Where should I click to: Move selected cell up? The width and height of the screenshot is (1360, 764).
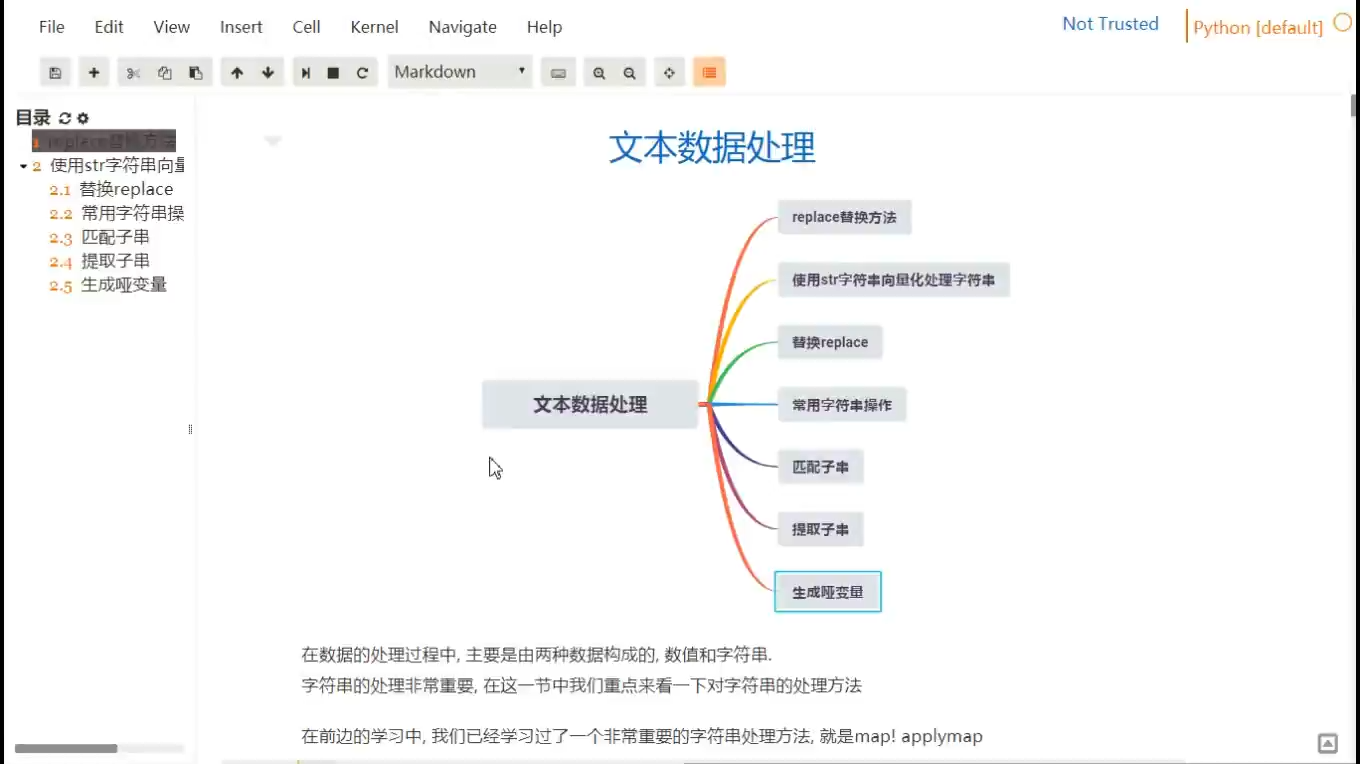point(237,73)
